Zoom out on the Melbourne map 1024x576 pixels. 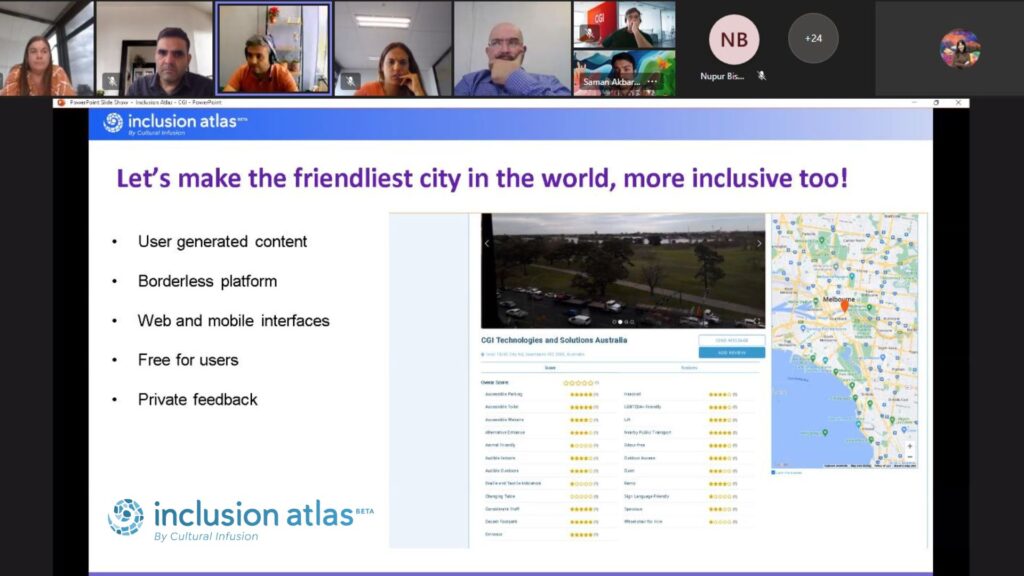[910, 456]
